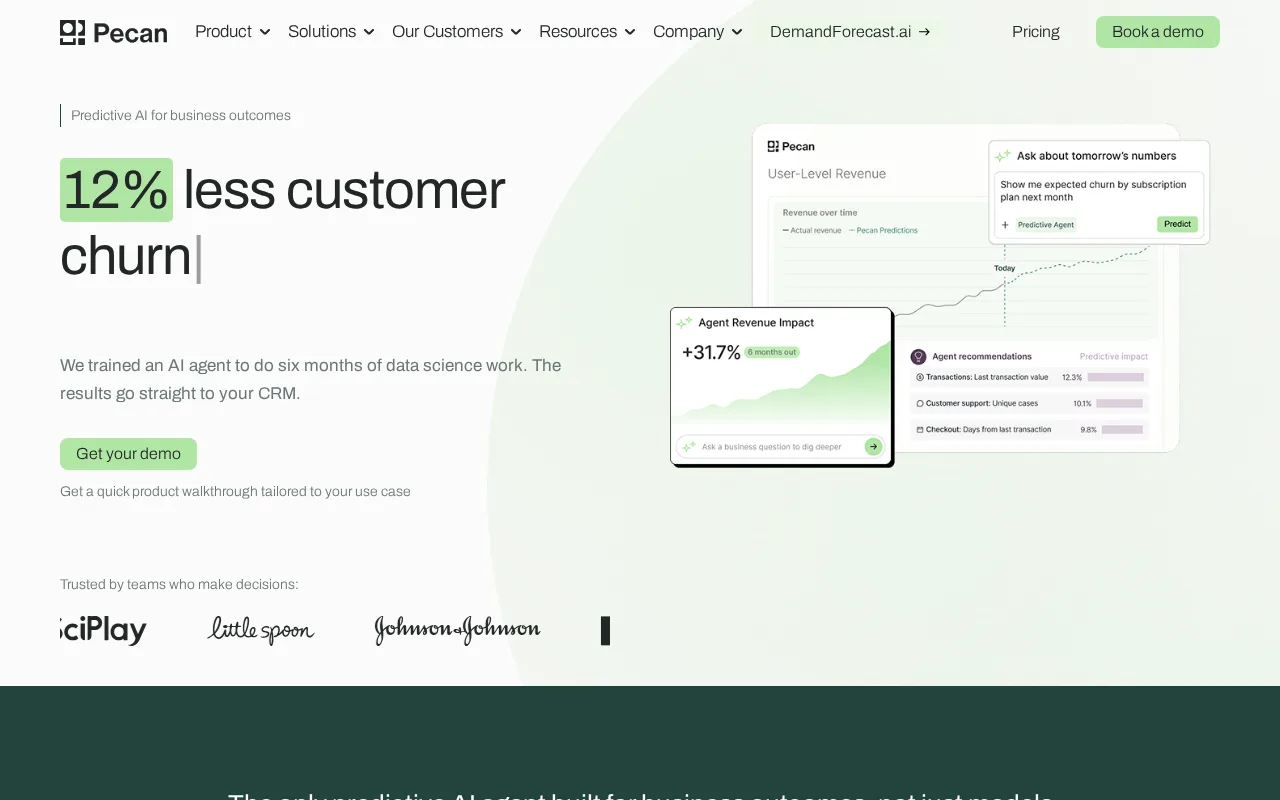
Task: Expand the Company menu chevron
Action: point(737,32)
